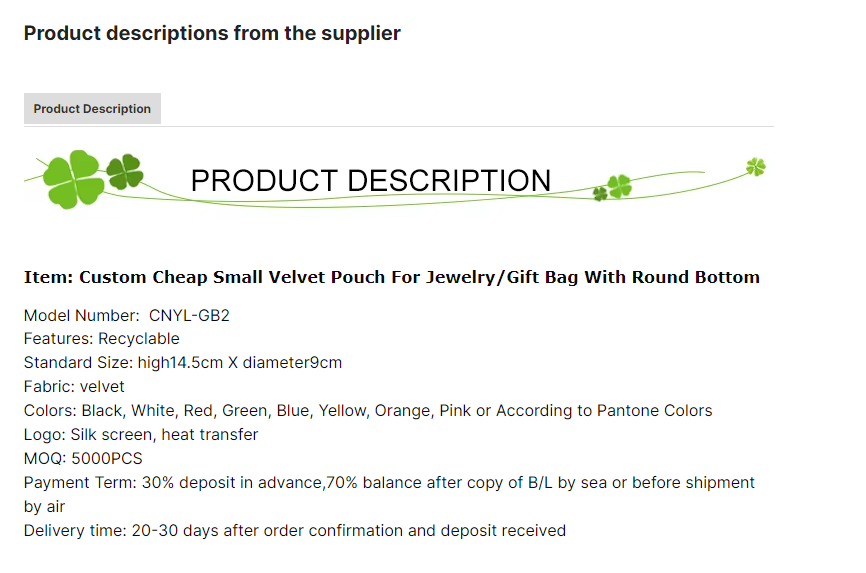Click the Logo: Silk screen line
The height and width of the screenshot is (573, 866).
tap(141, 435)
